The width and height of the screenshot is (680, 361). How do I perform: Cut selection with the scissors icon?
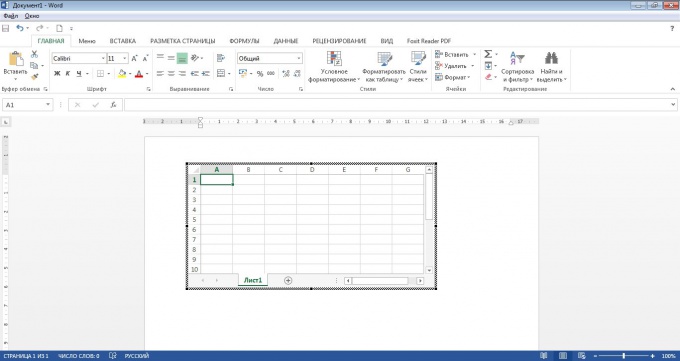click(x=34, y=54)
